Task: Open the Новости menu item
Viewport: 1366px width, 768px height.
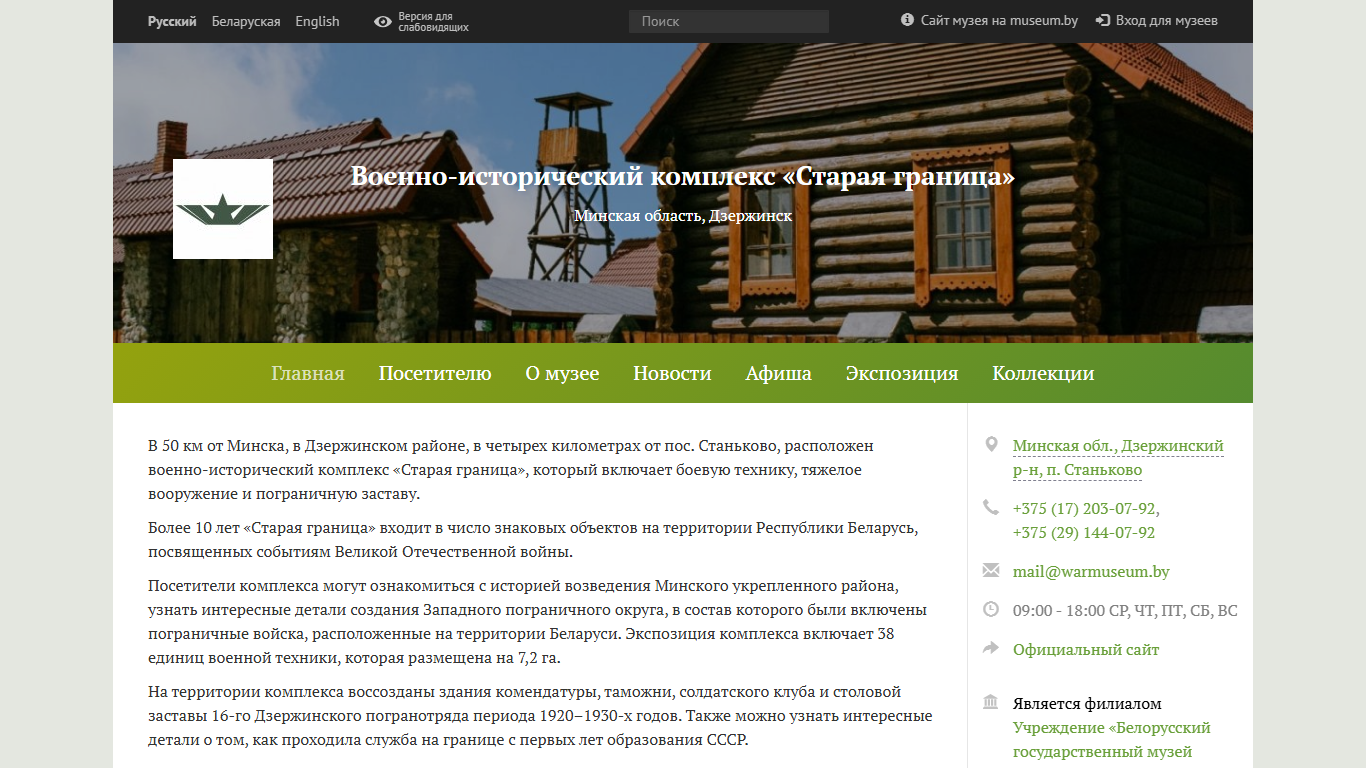Action: [672, 373]
